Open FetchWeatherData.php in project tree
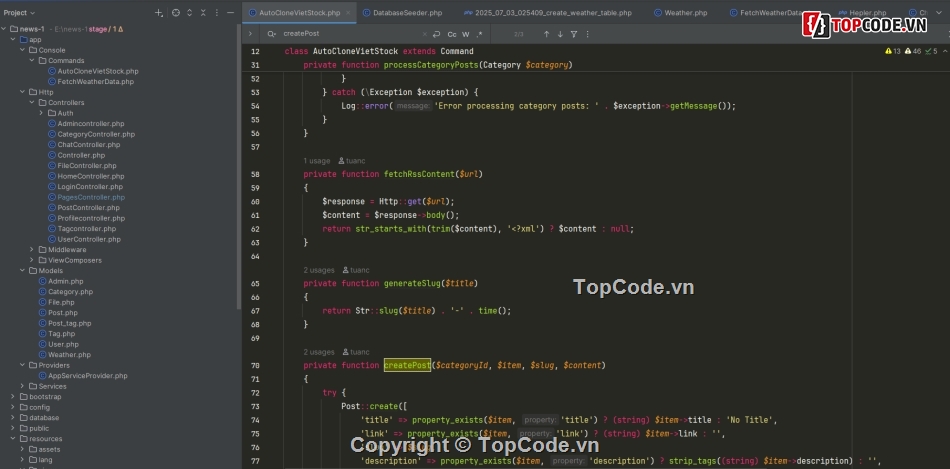The image size is (950, 469). tap(91, 81)
